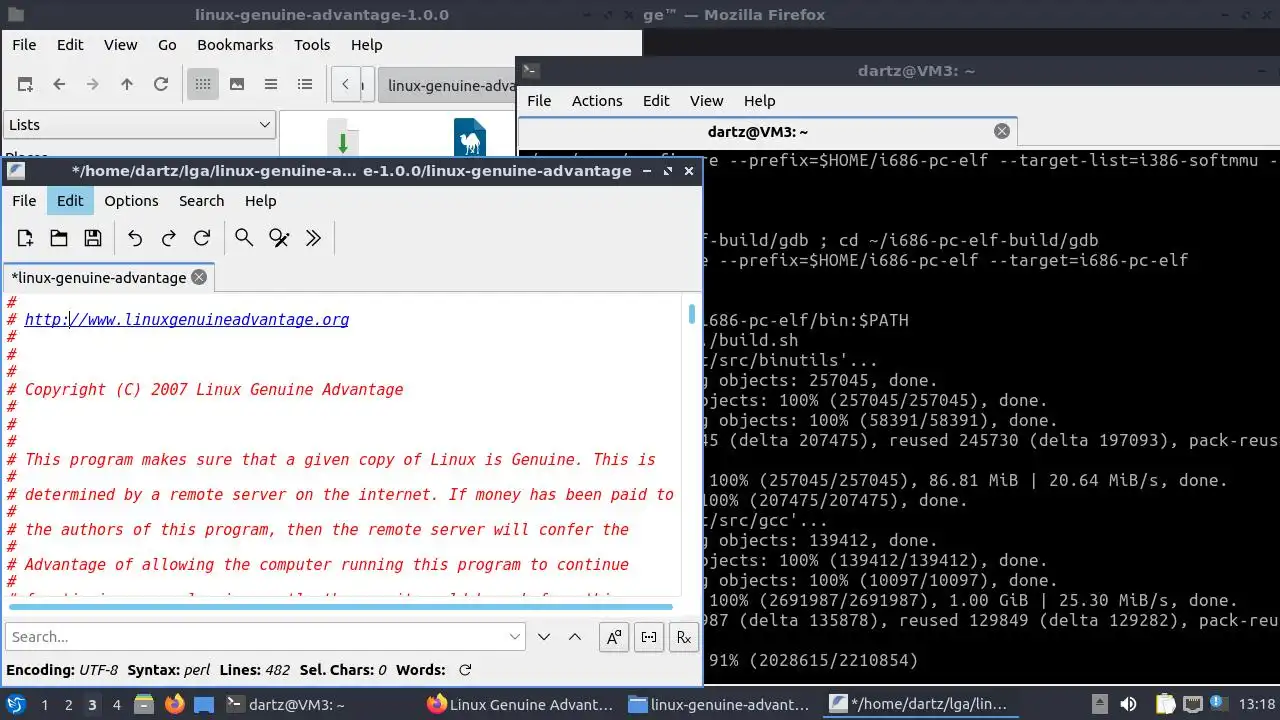Open the clipboard manager tray icon
1280x720 pixels.
[x=1165, y=704]
